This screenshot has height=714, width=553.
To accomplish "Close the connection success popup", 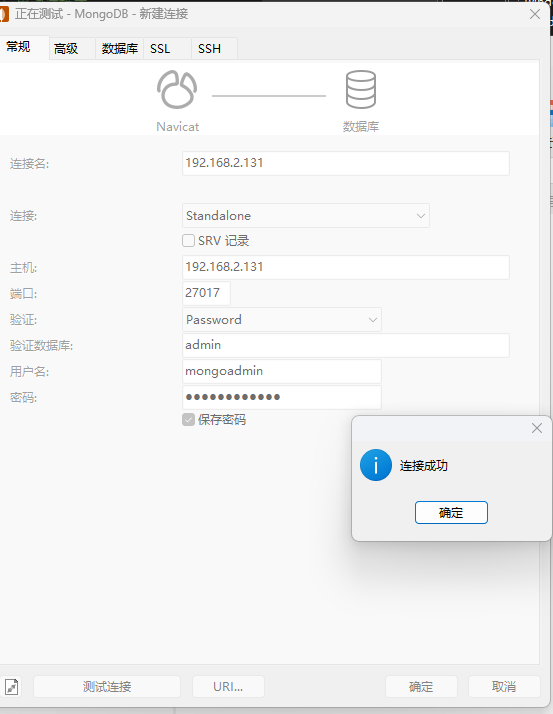I will pos(537,428).
